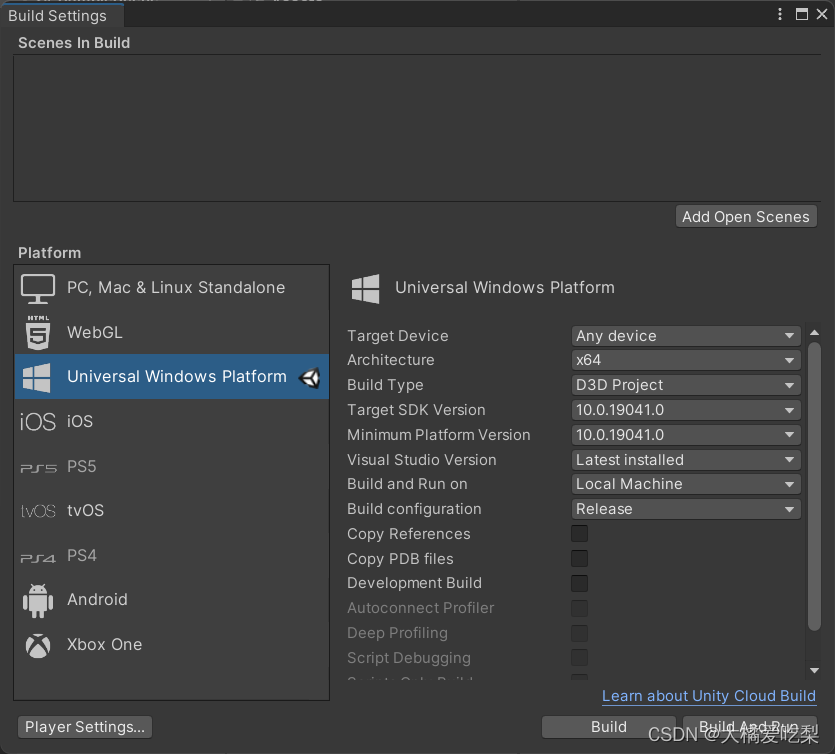835x754 pixels.
Task: Open the Target SDK Version dropdown
Action: tap(686, 410)
